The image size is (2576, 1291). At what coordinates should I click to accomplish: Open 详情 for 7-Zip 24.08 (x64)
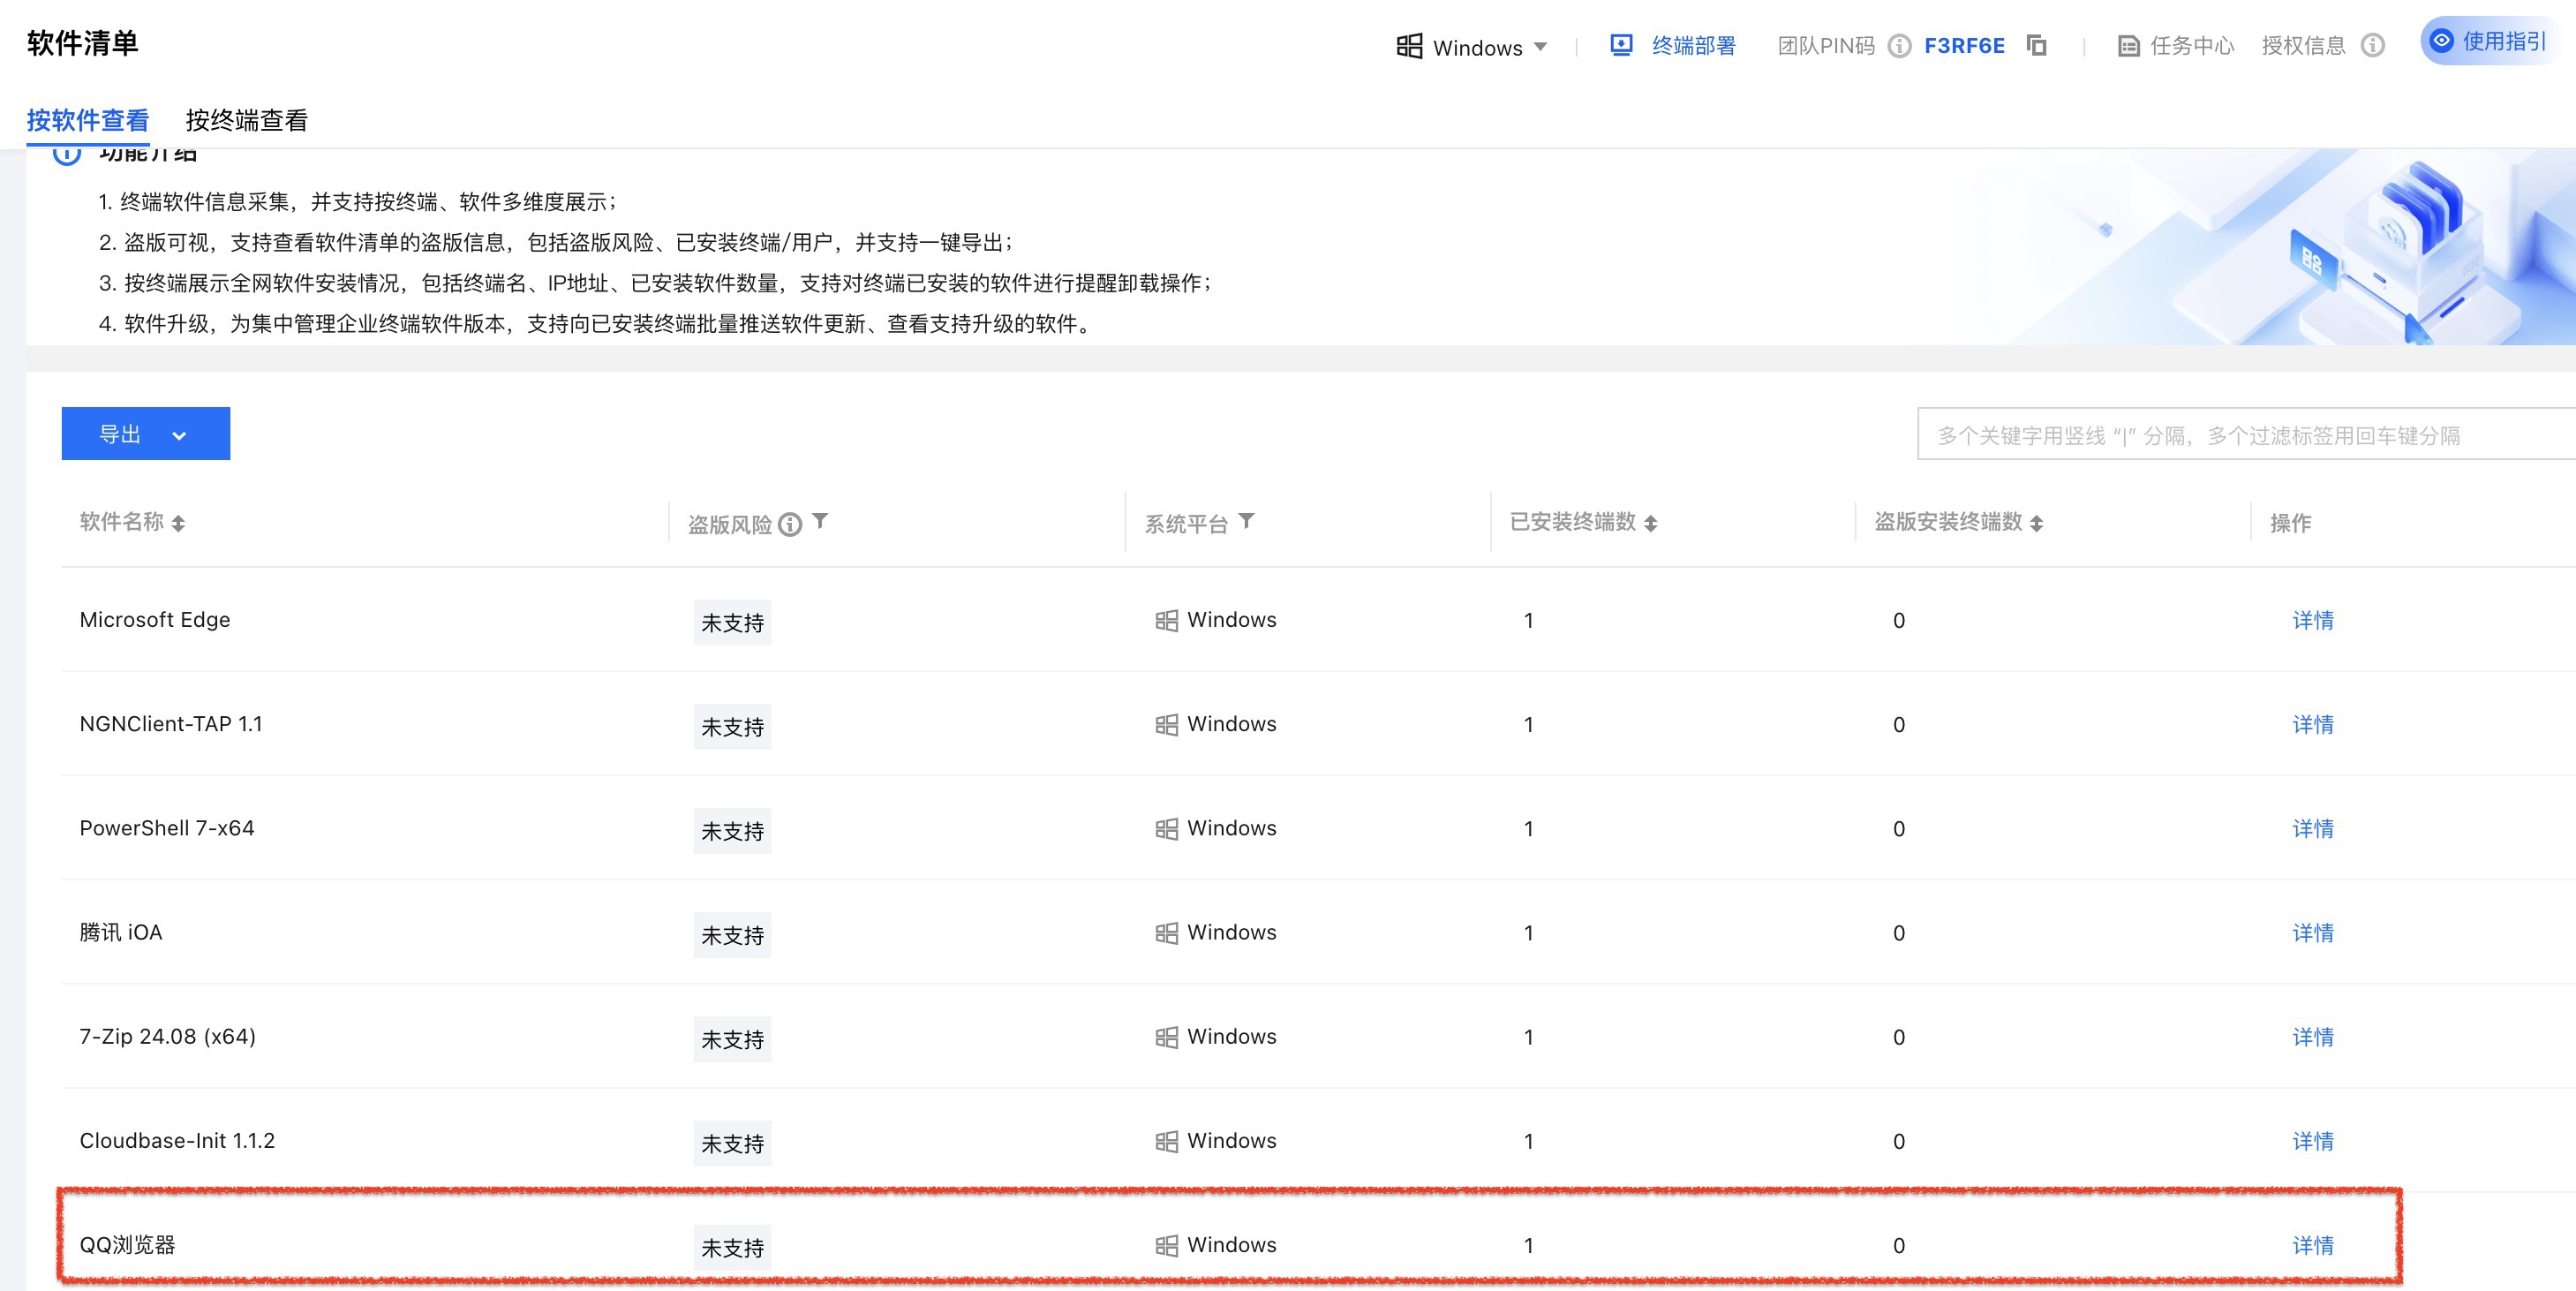2312,1037
